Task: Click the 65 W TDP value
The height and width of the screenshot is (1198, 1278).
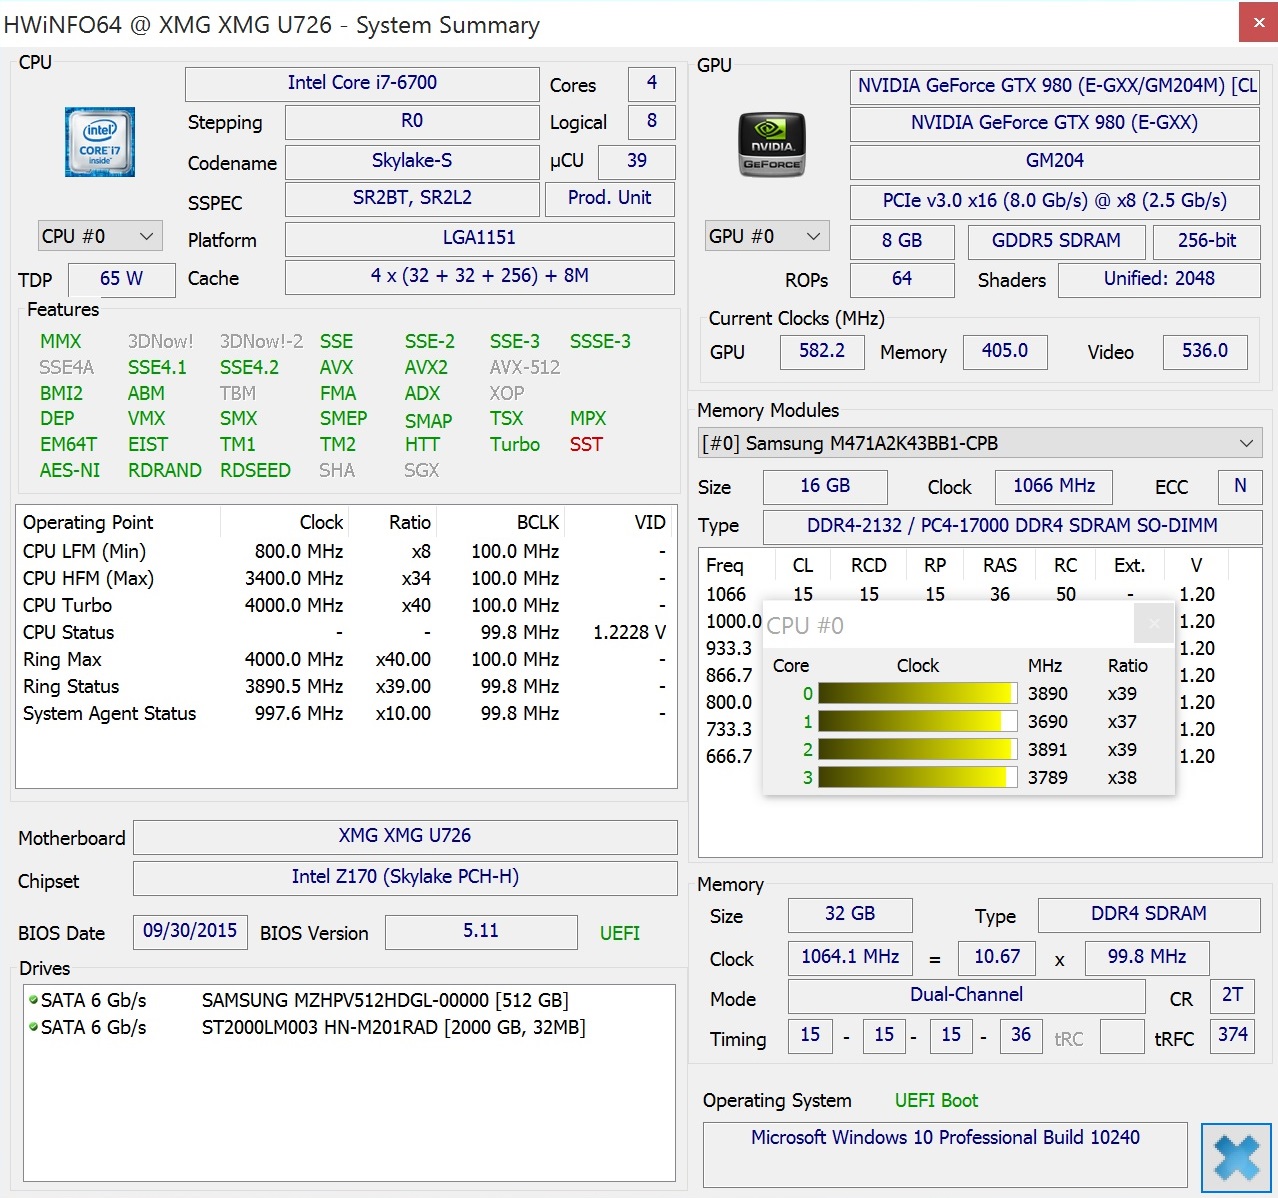Action: 121,279
